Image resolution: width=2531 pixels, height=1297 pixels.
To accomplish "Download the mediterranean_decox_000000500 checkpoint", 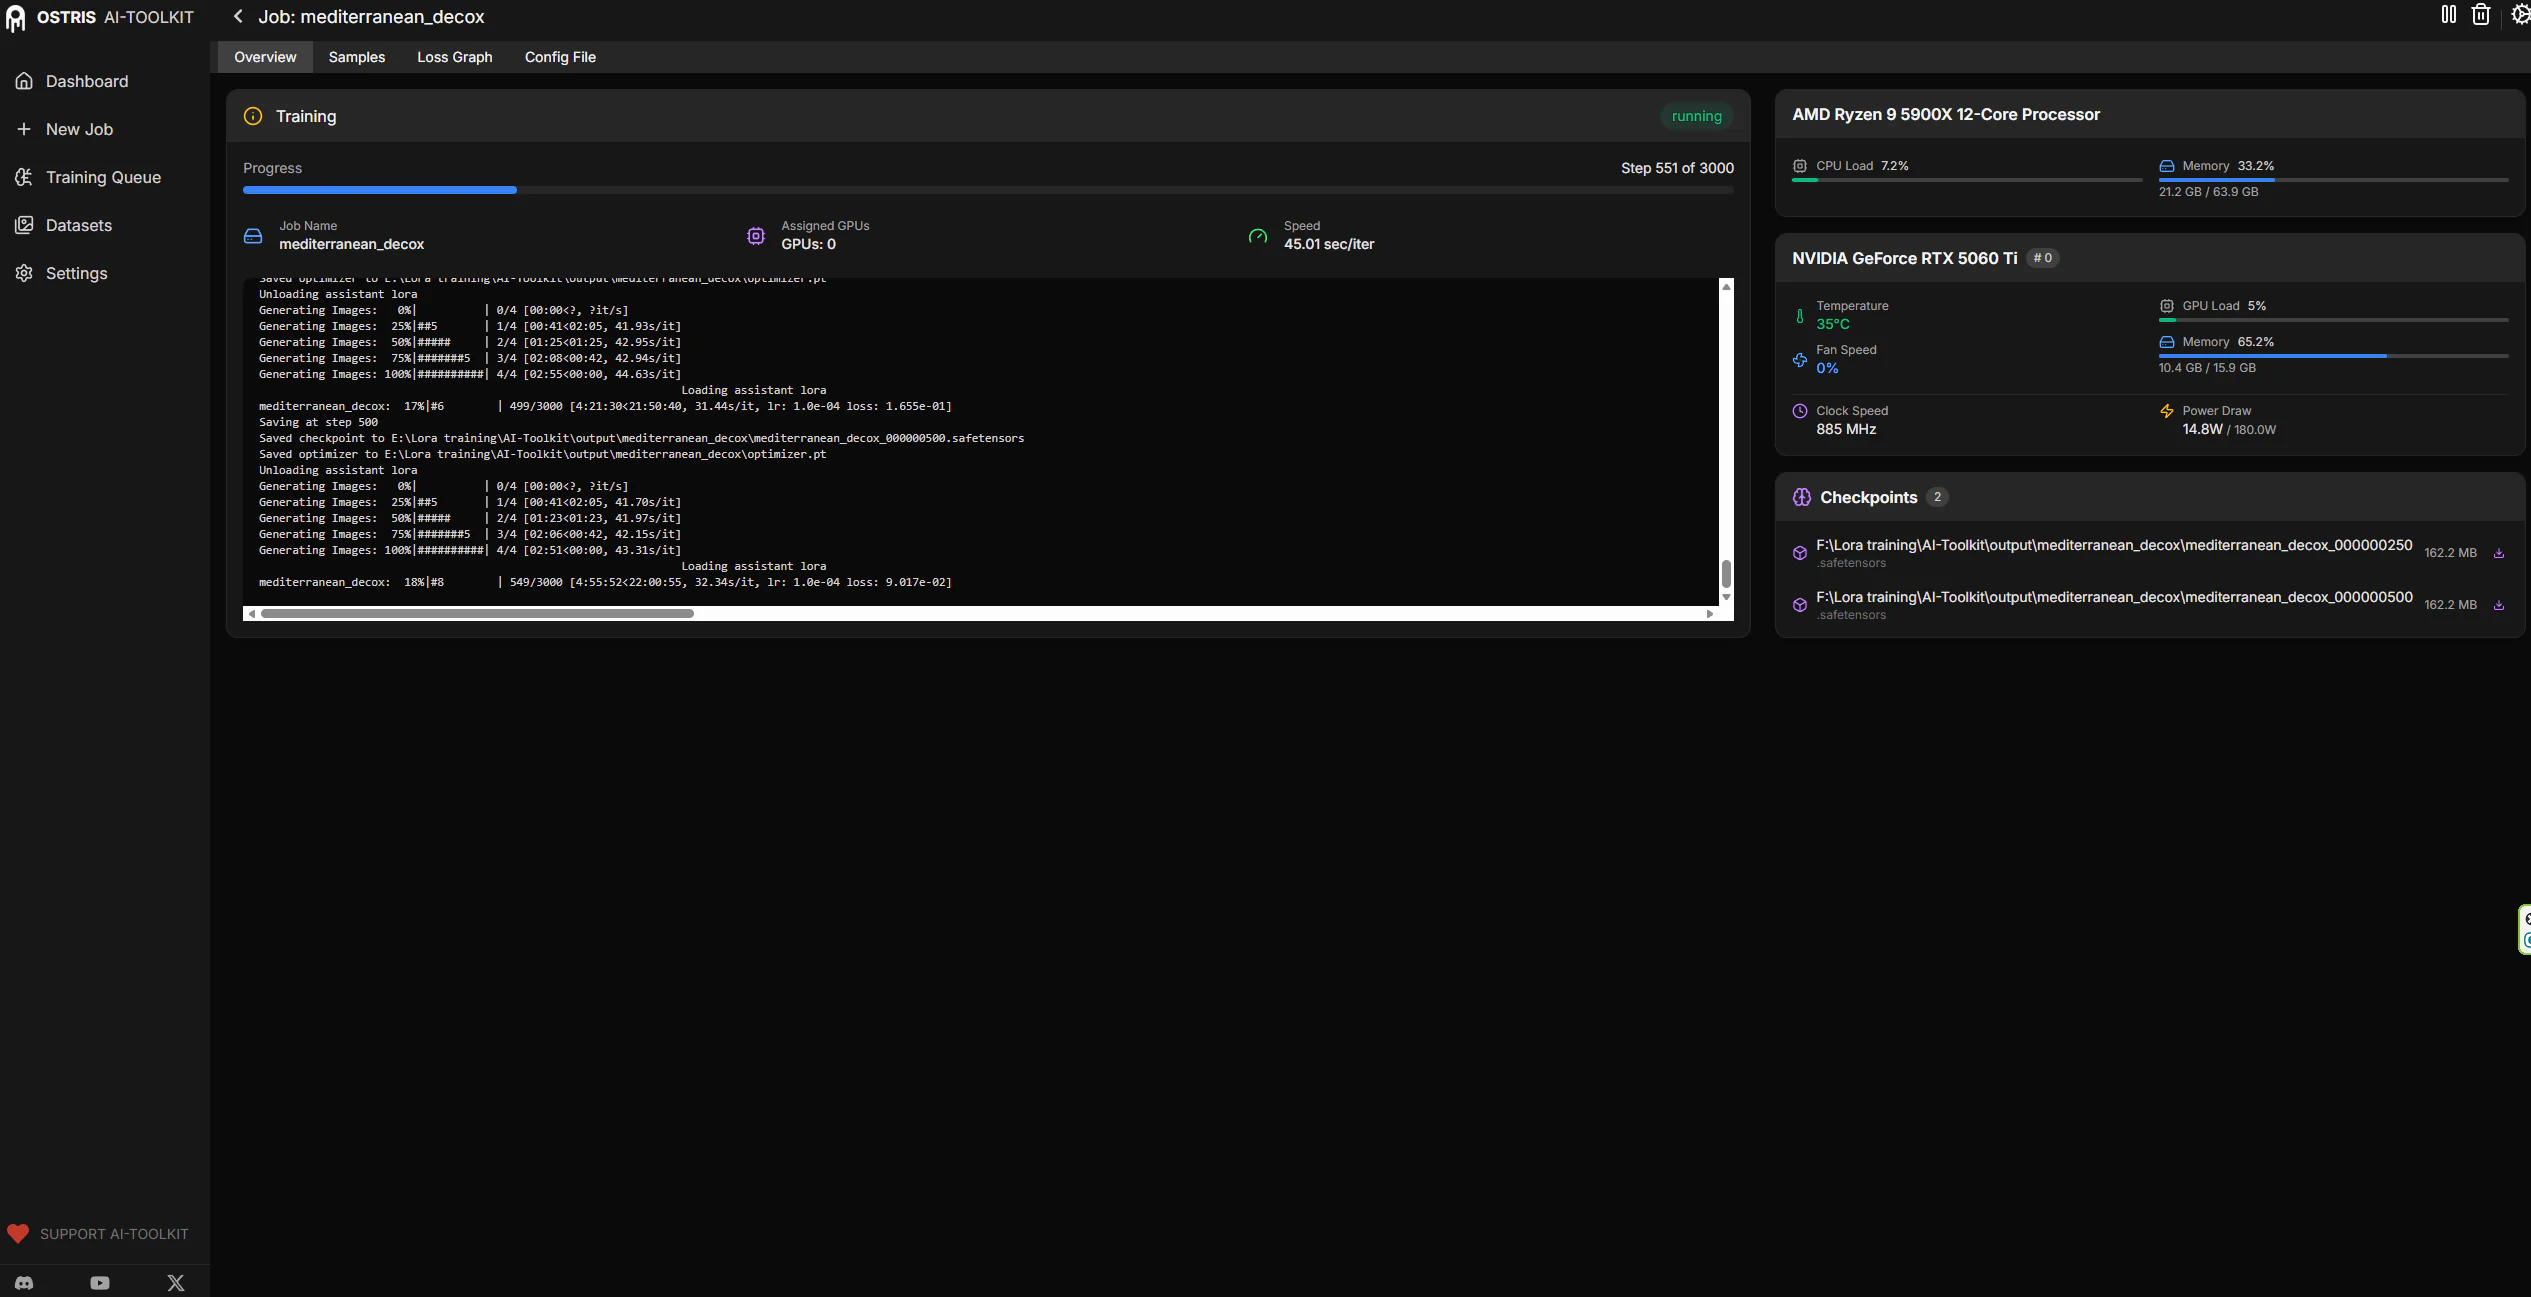I will point(2499,605).
